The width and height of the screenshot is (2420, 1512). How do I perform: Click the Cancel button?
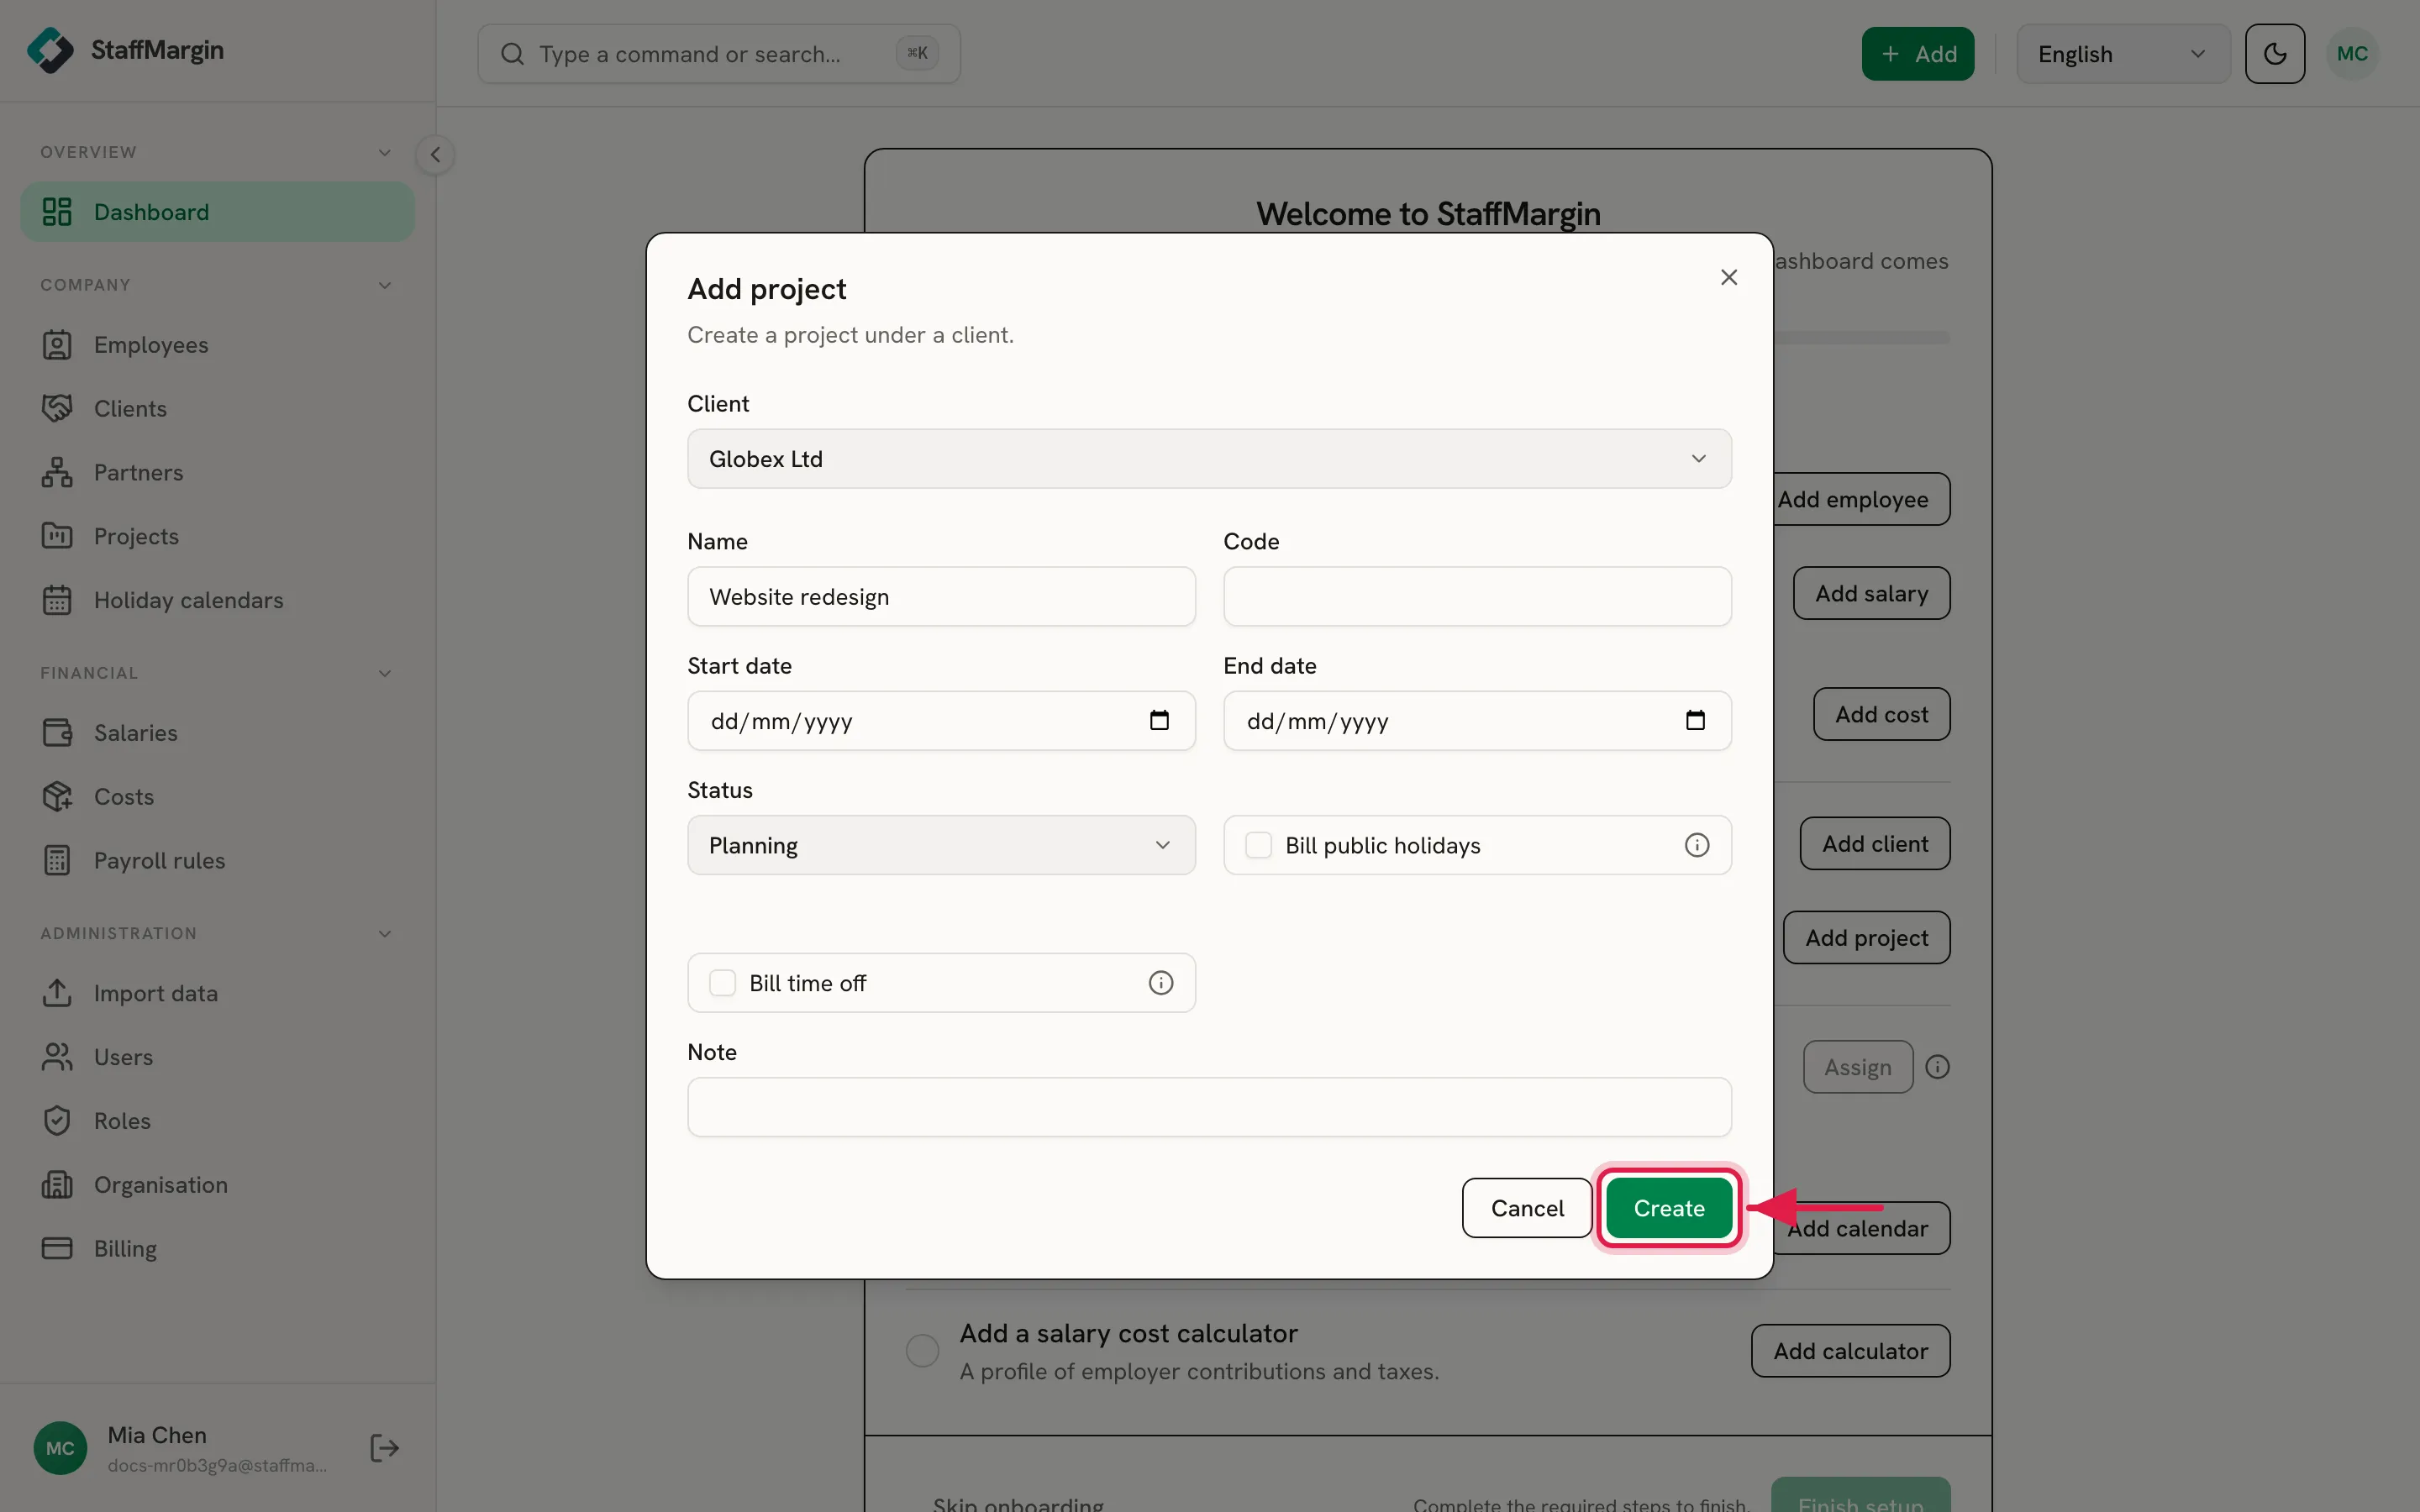tap(1527, 1208)
